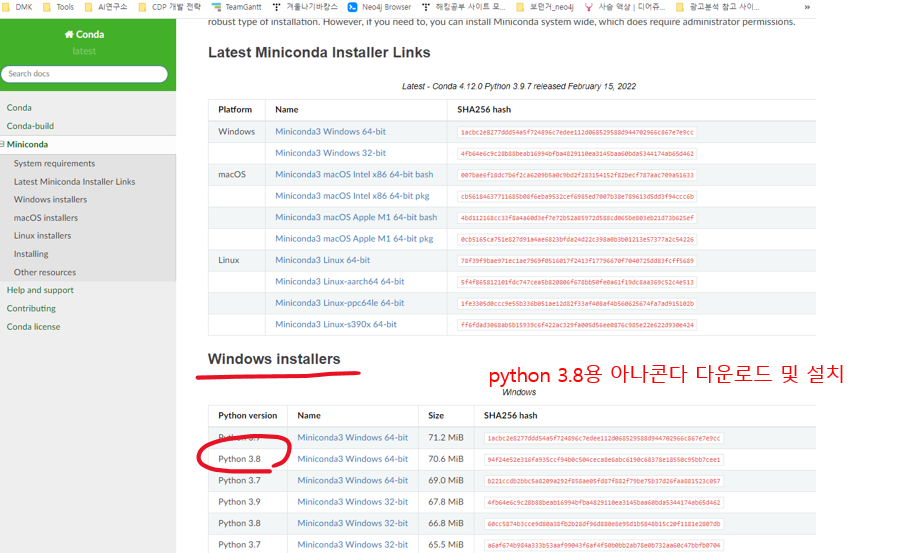This screenshot has width=914, height=553.
Task: Select the hash beginning 007bae6f18 for macOS bash
Action: 577,175
